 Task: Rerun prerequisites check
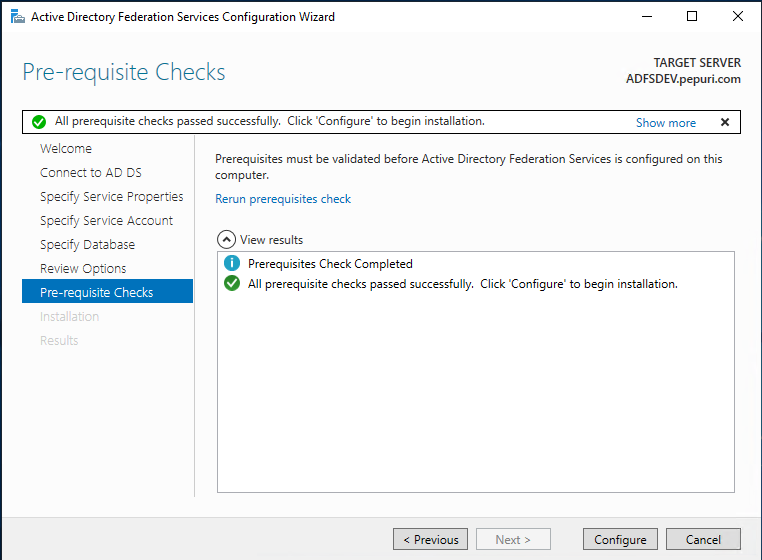[283, 199]
